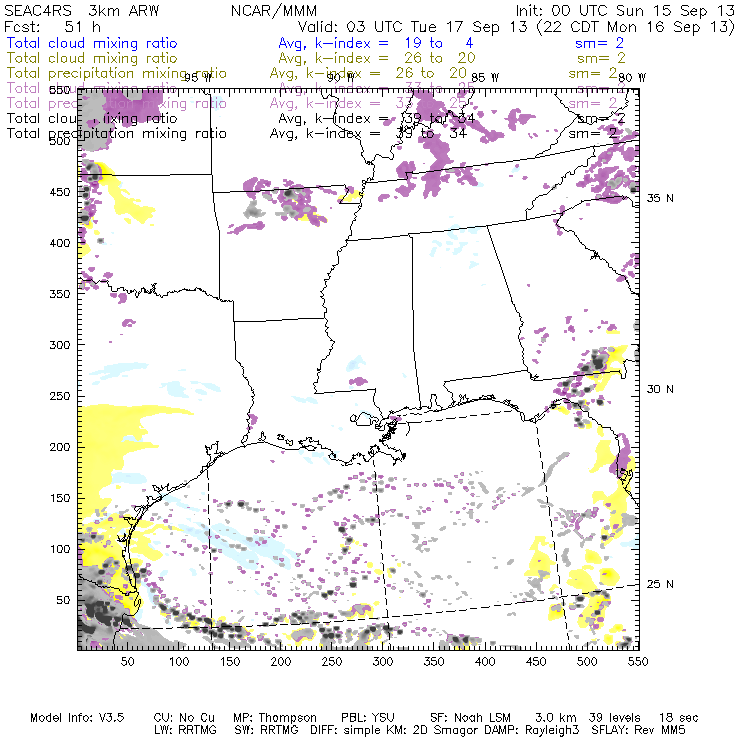Click the 'SEAC4RS 3km ARW' title text

tap(82, 11)
